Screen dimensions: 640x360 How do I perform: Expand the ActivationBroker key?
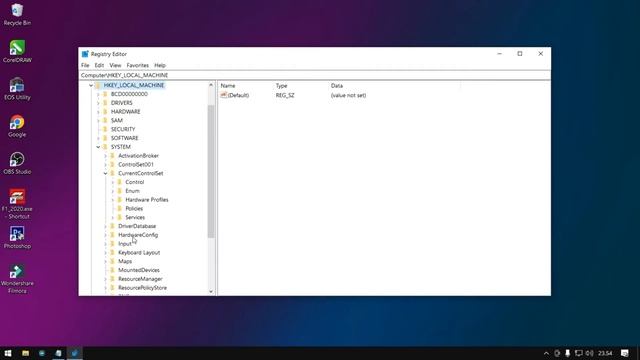pos(105,156)
